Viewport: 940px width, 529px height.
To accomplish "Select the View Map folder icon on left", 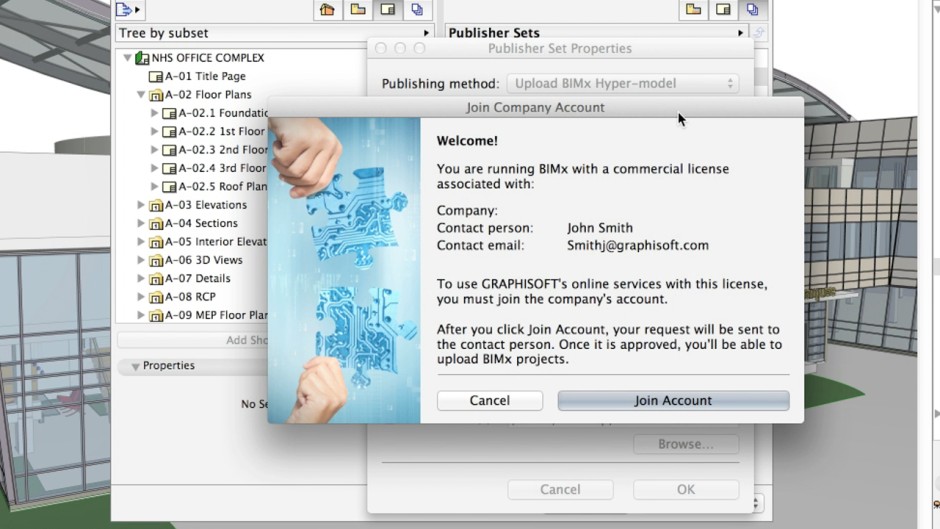I will point(358,9).
